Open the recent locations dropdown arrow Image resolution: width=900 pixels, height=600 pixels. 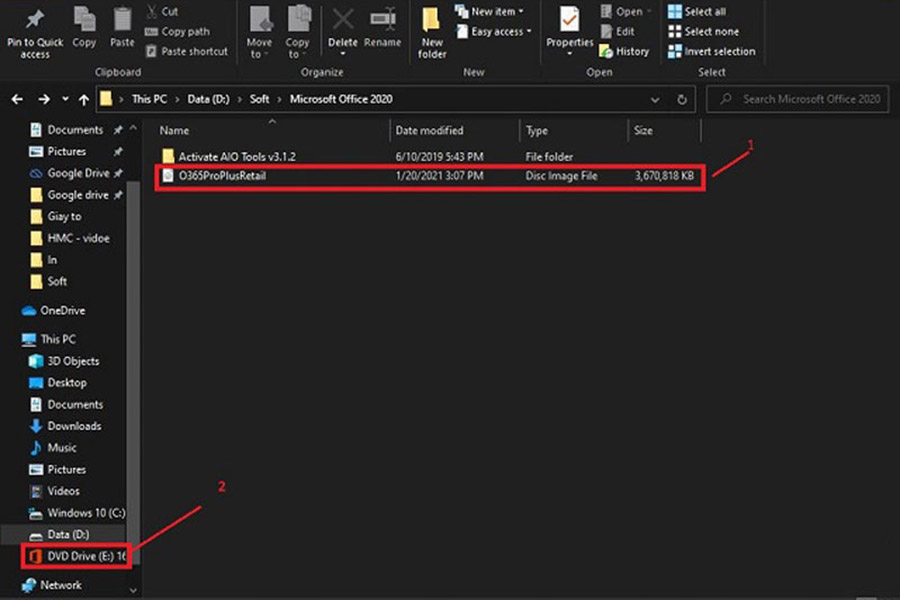pyautogui.click(x=65, y=99)
